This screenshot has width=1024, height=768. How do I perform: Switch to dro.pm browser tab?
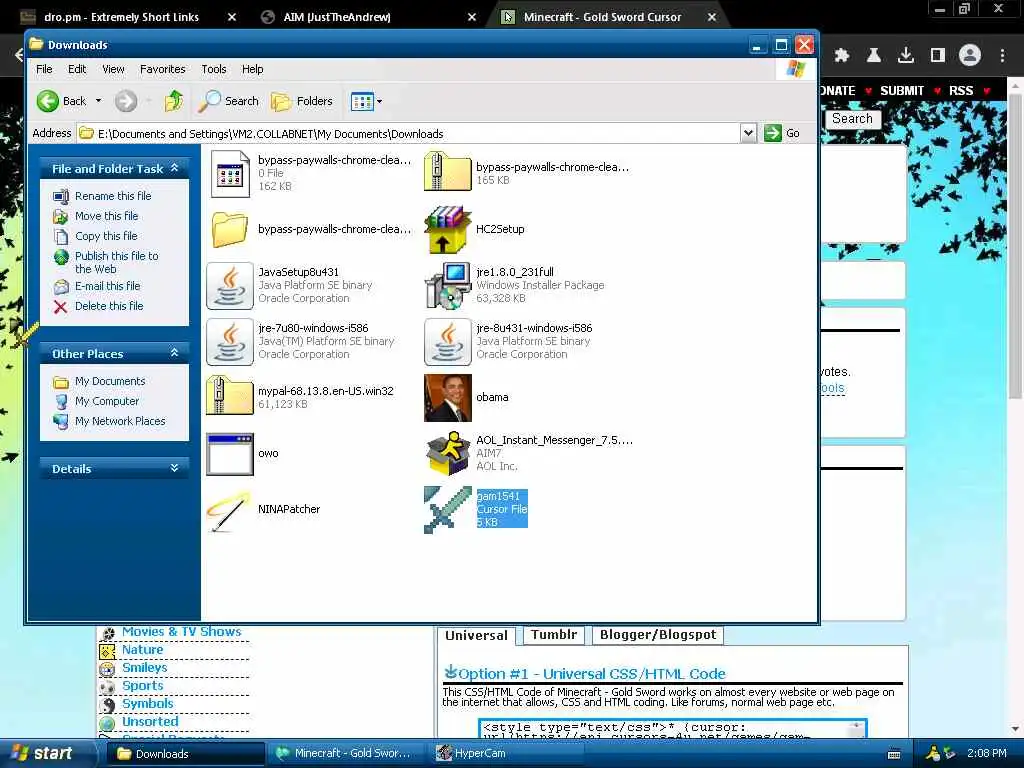[121, 17]
